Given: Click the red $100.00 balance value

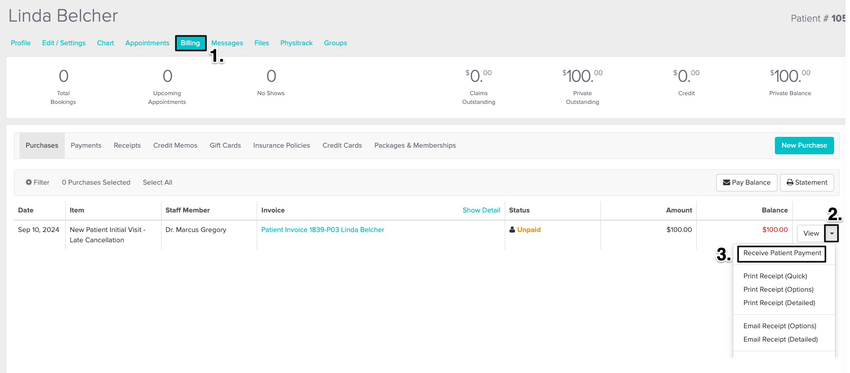Looking at the screenshot, I should pyautogui.click(x=775, y=230).
